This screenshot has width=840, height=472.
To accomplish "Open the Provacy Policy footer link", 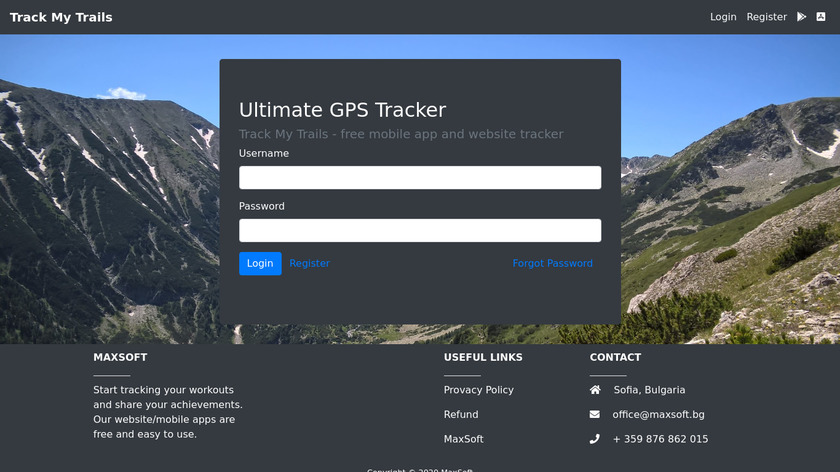I will 478,390.
